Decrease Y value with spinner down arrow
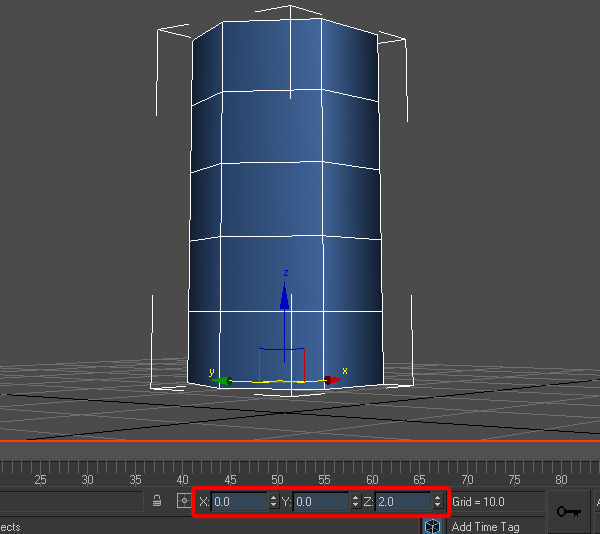600x534 pixels. (355, 505)
